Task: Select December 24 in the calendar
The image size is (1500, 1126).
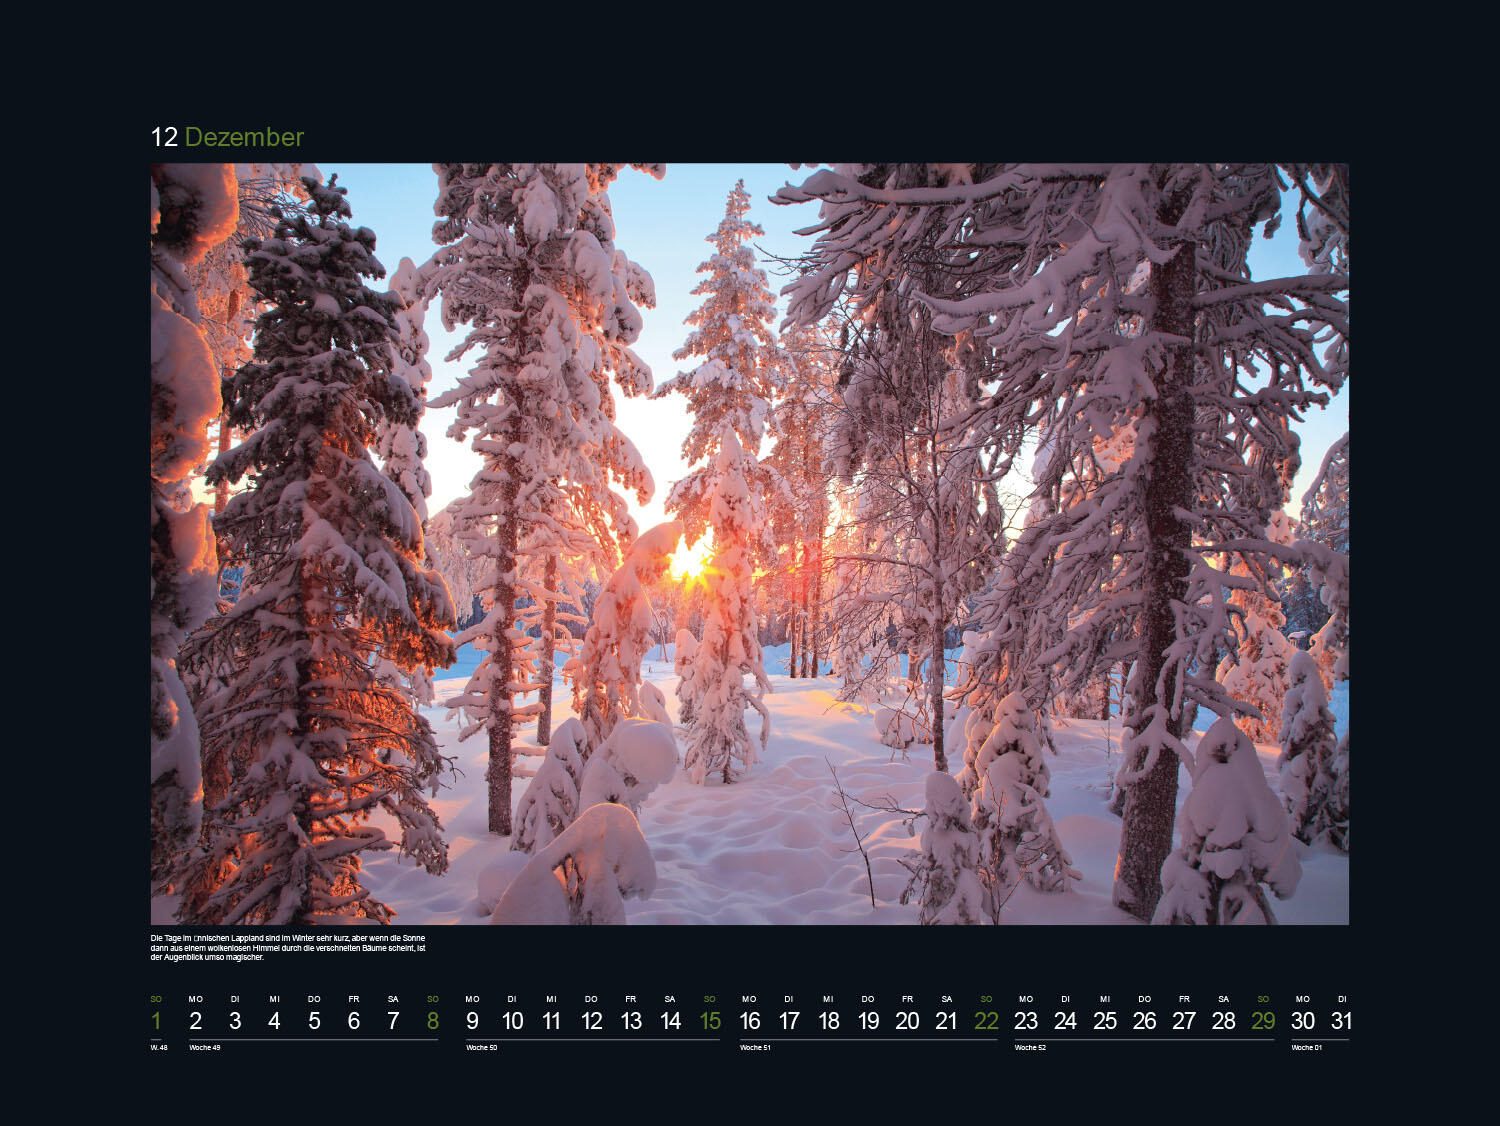Action: pos(1065,1021)
